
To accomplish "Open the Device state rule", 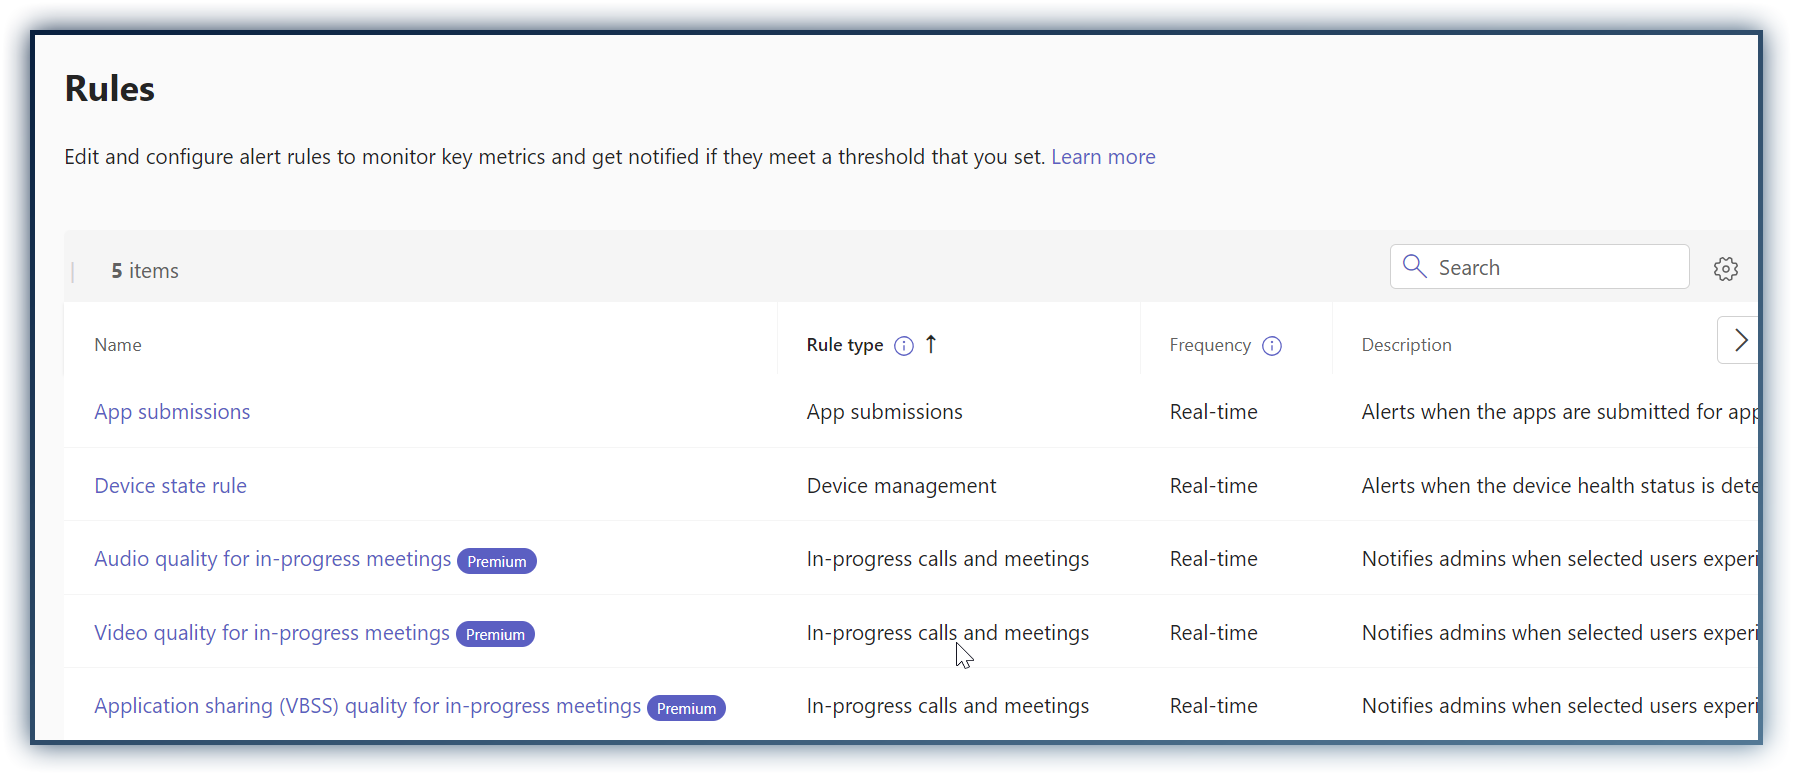I will [x=170, y=486].
